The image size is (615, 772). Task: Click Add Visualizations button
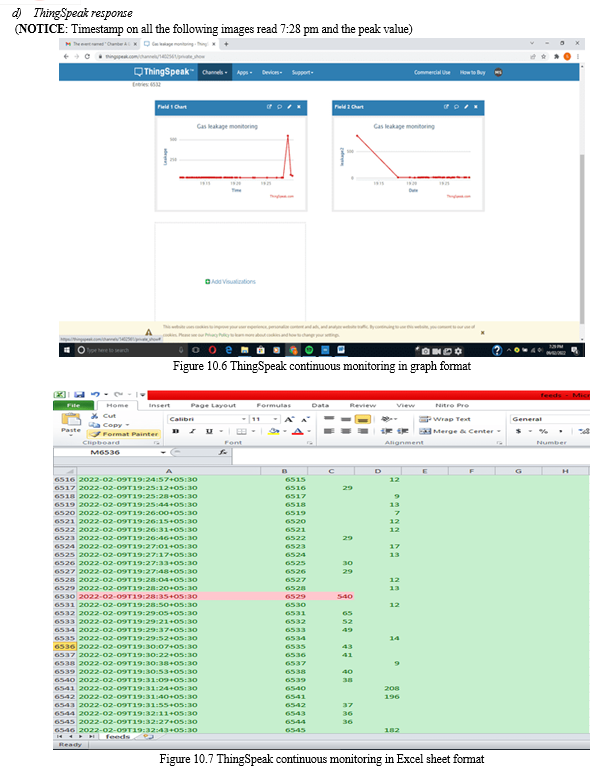230,282
